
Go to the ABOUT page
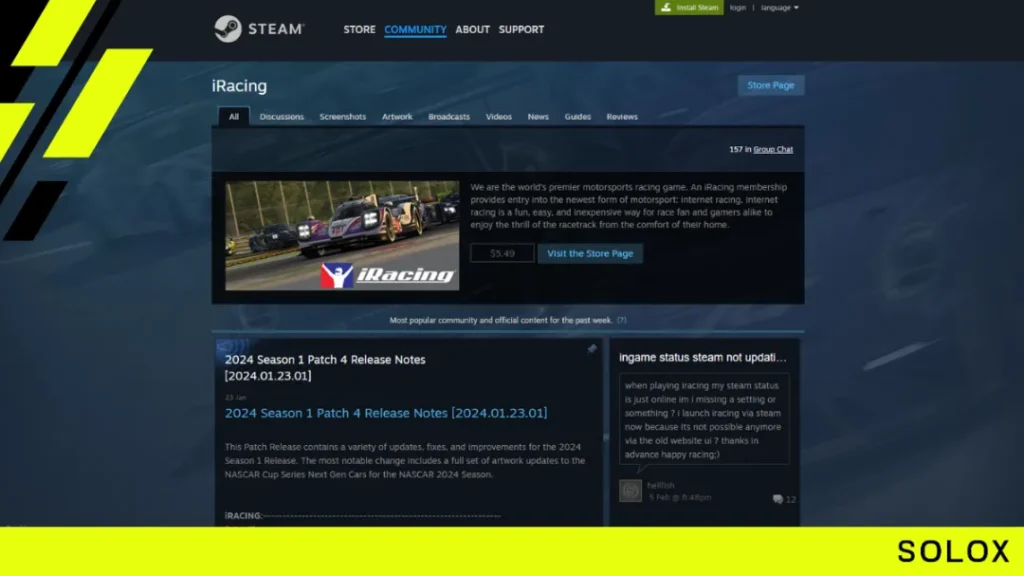coord(472,29)
